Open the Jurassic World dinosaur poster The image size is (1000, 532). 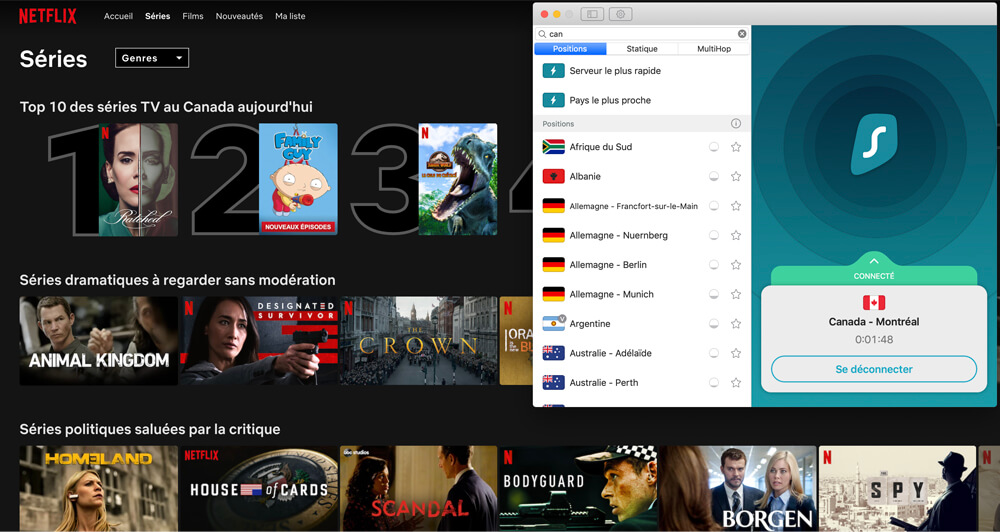pyautogui.click(x=458, y=179)
